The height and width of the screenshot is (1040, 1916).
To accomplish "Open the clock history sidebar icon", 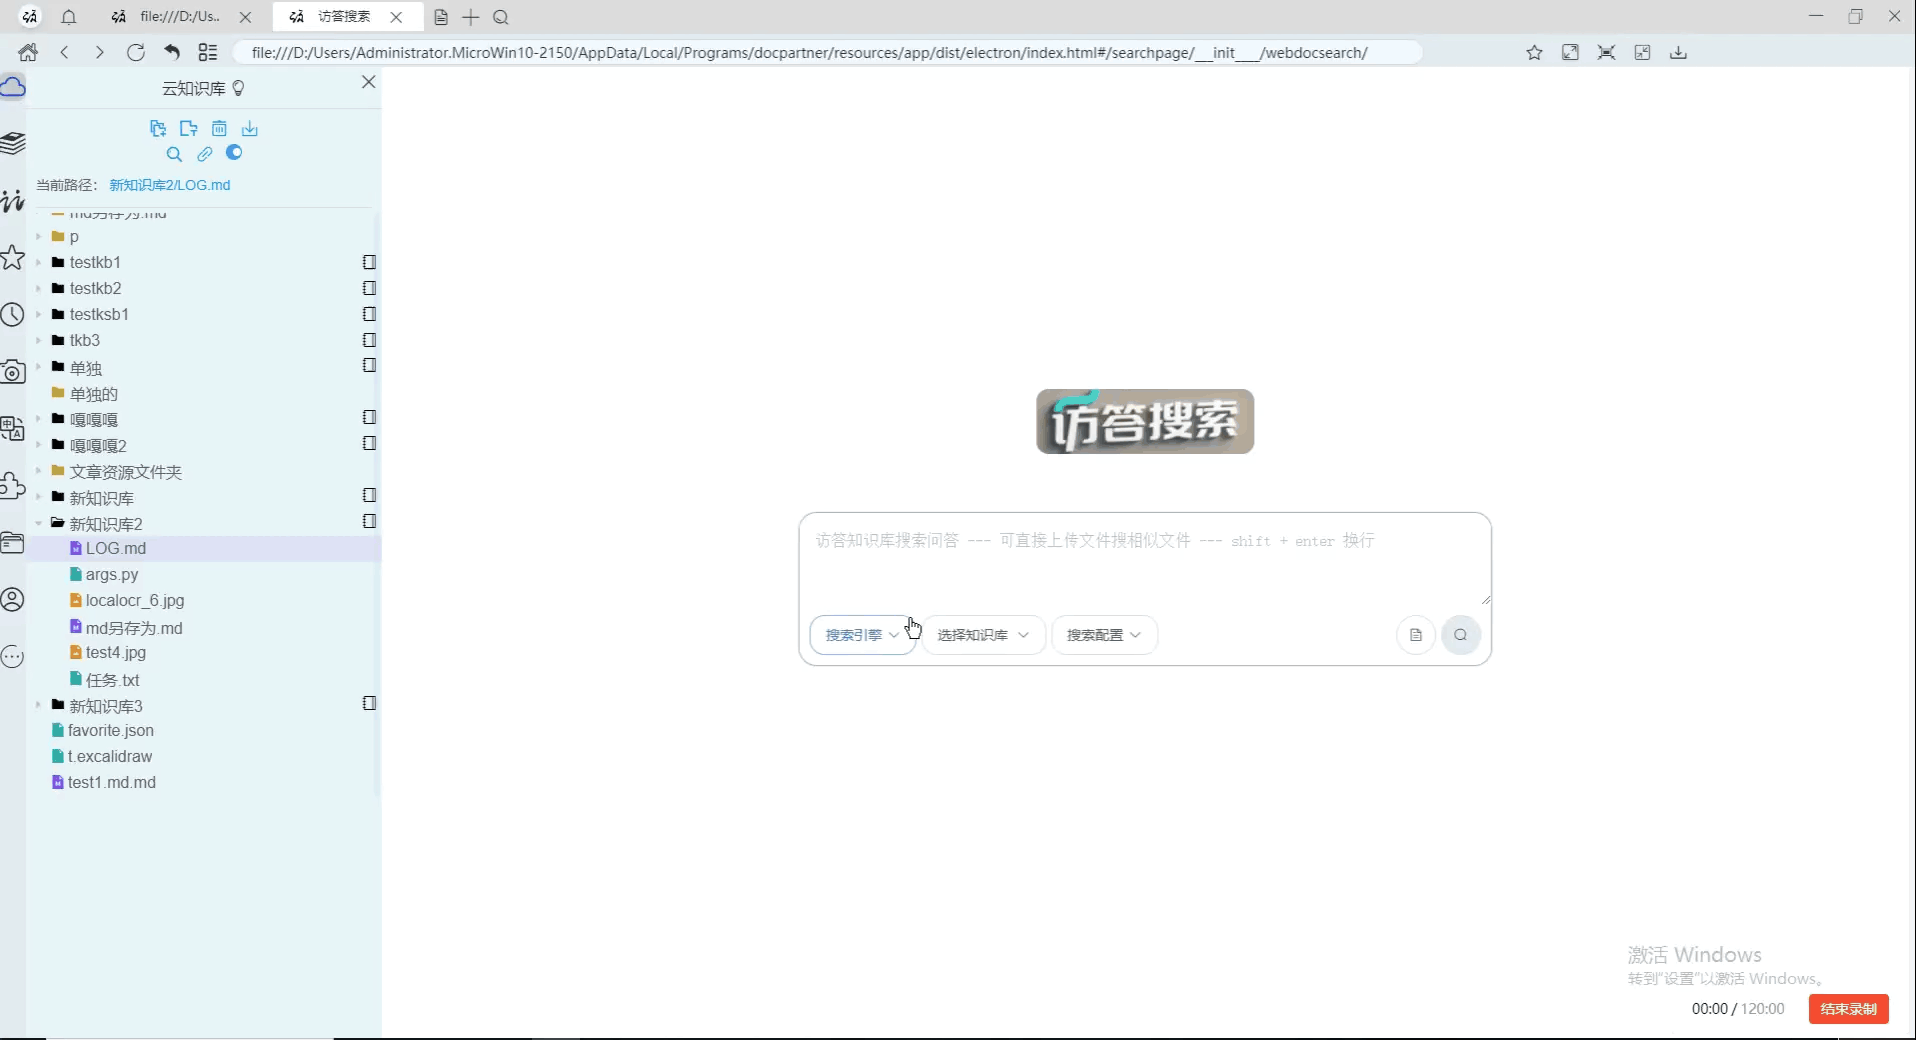I will point(12,315).
